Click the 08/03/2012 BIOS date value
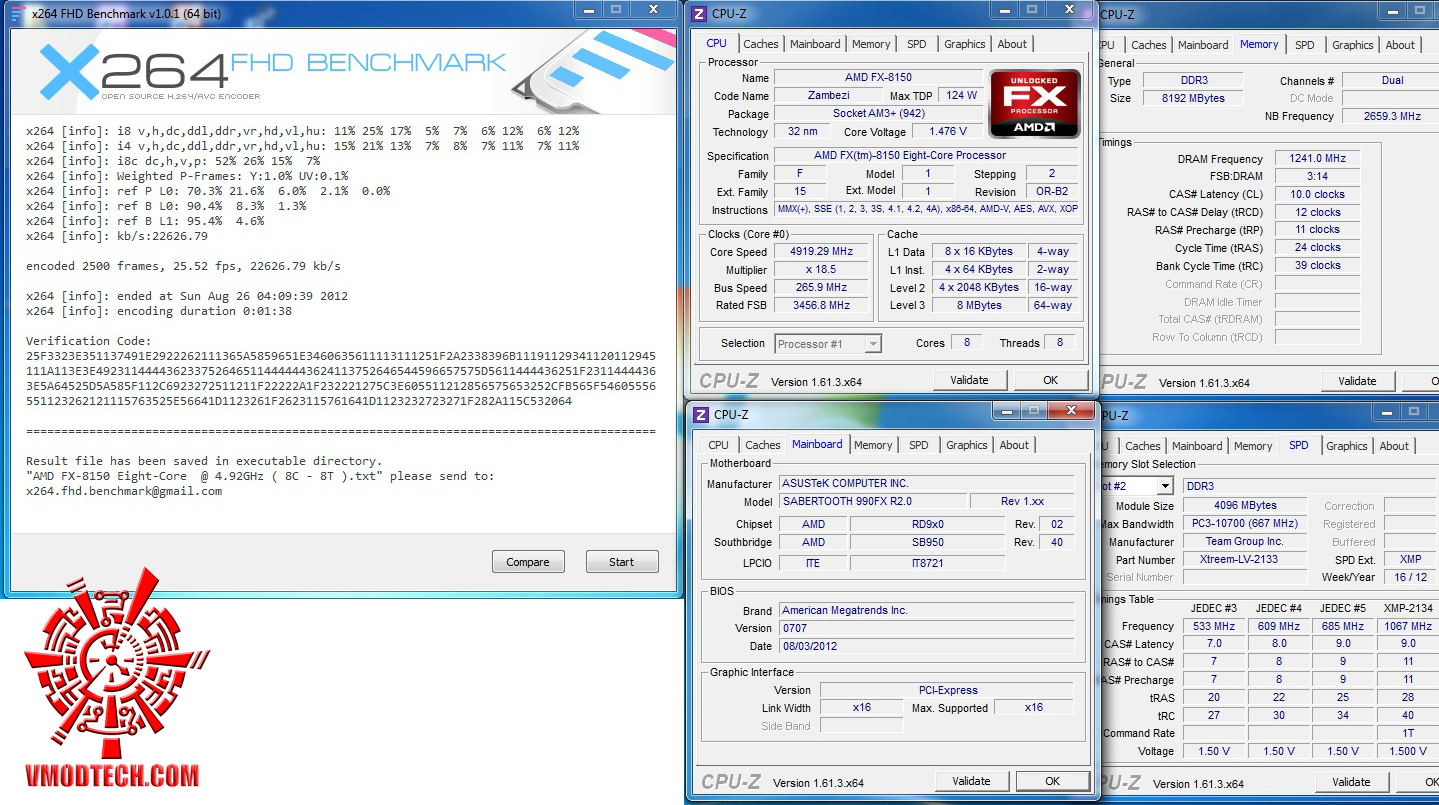Viewport: 1439px width, 805px height. click(926, 647)
